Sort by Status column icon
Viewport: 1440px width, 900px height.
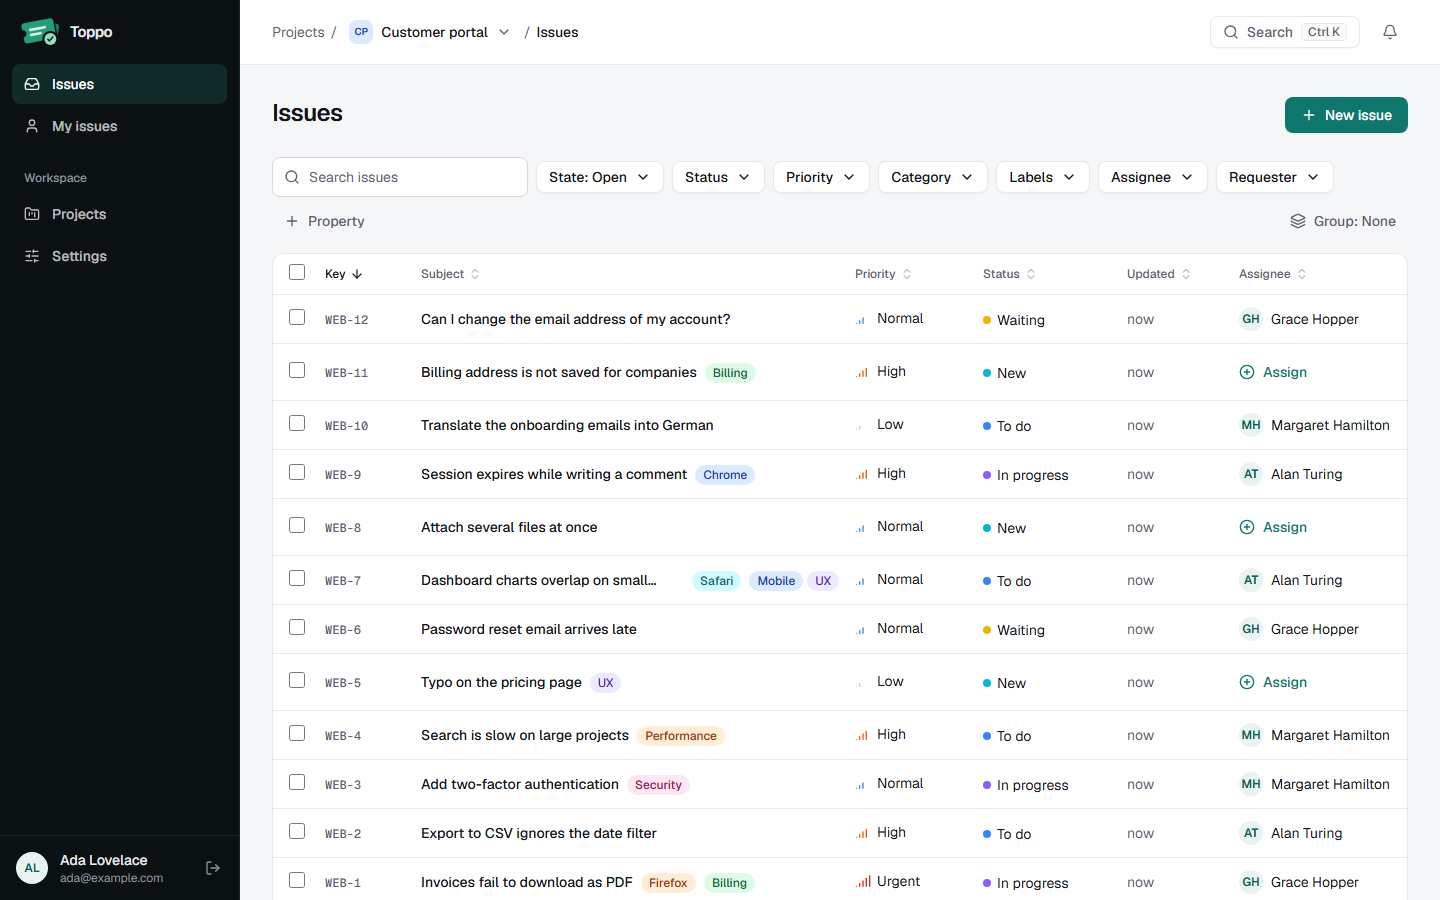point(1031,274)
